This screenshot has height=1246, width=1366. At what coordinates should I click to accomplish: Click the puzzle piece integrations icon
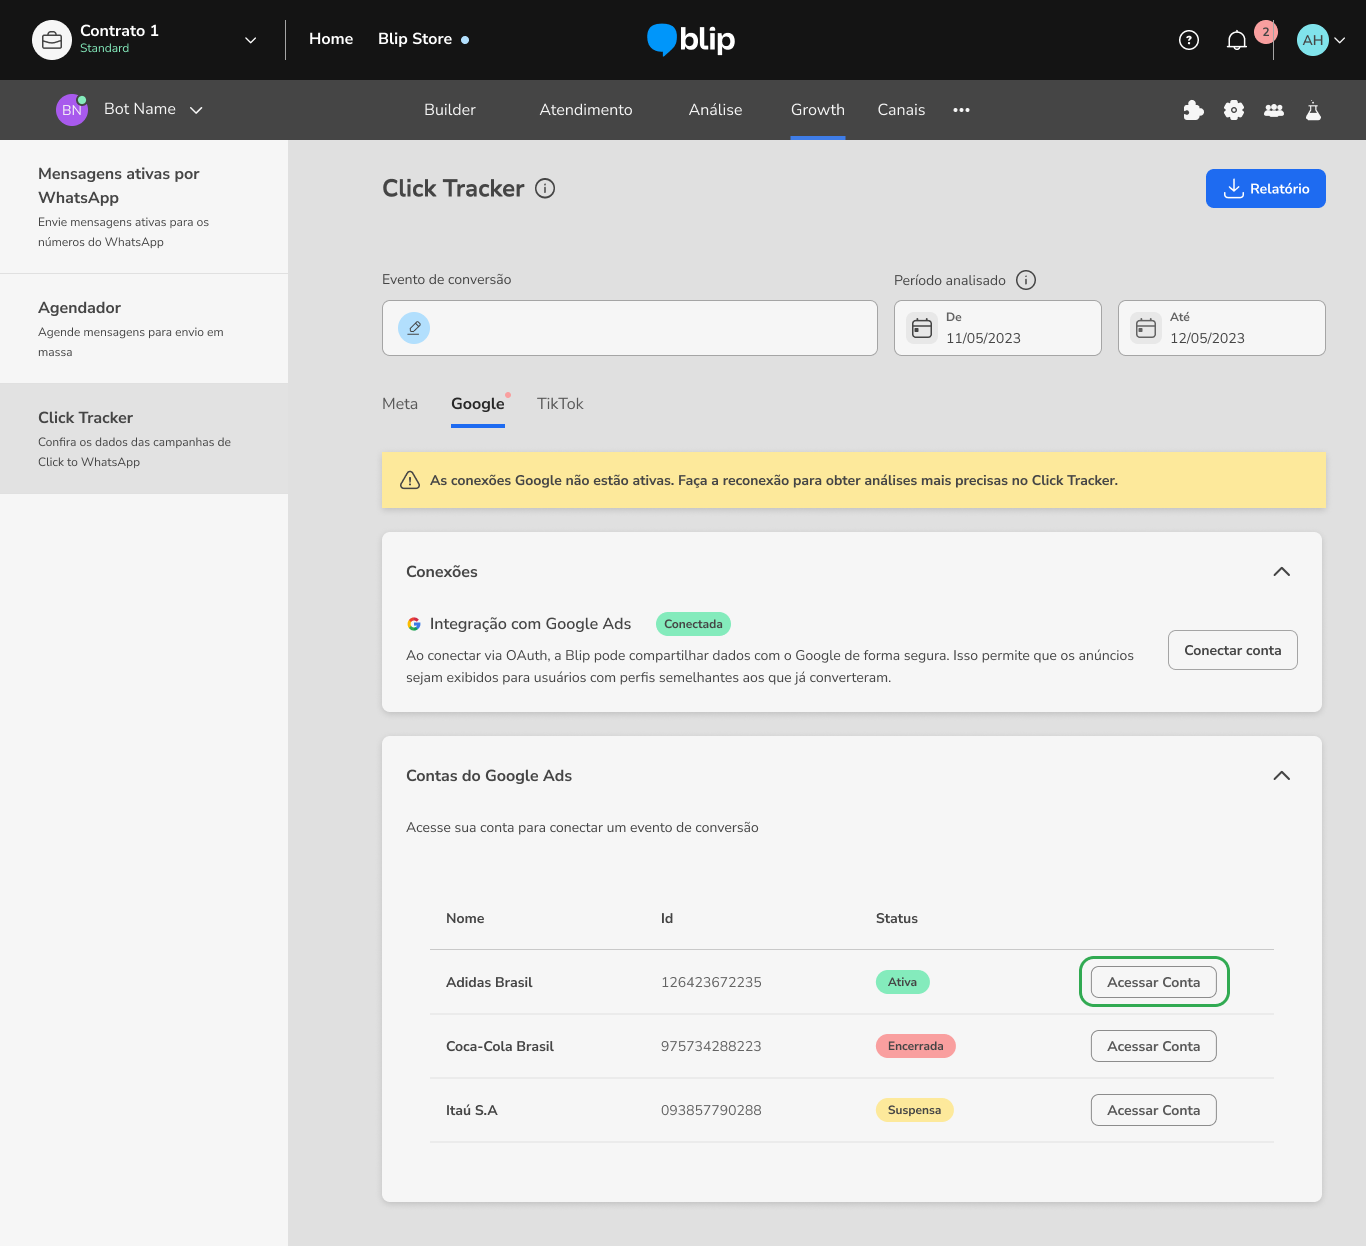click(x=1193, y=110)
